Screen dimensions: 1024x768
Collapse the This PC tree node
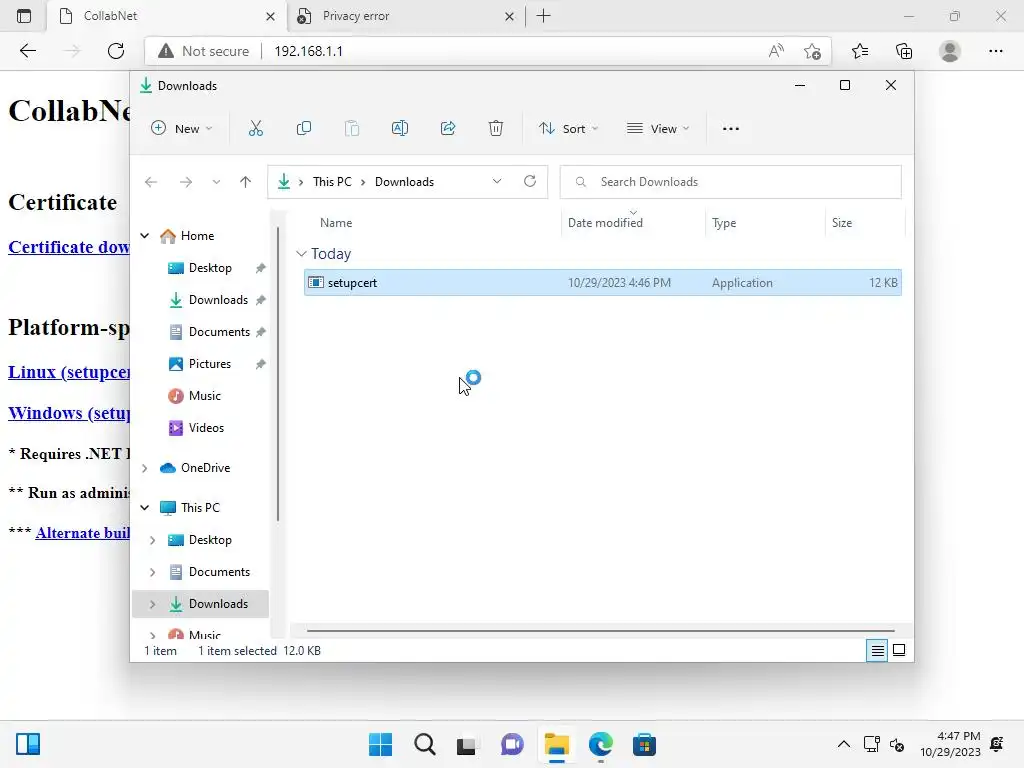point(145,508)
